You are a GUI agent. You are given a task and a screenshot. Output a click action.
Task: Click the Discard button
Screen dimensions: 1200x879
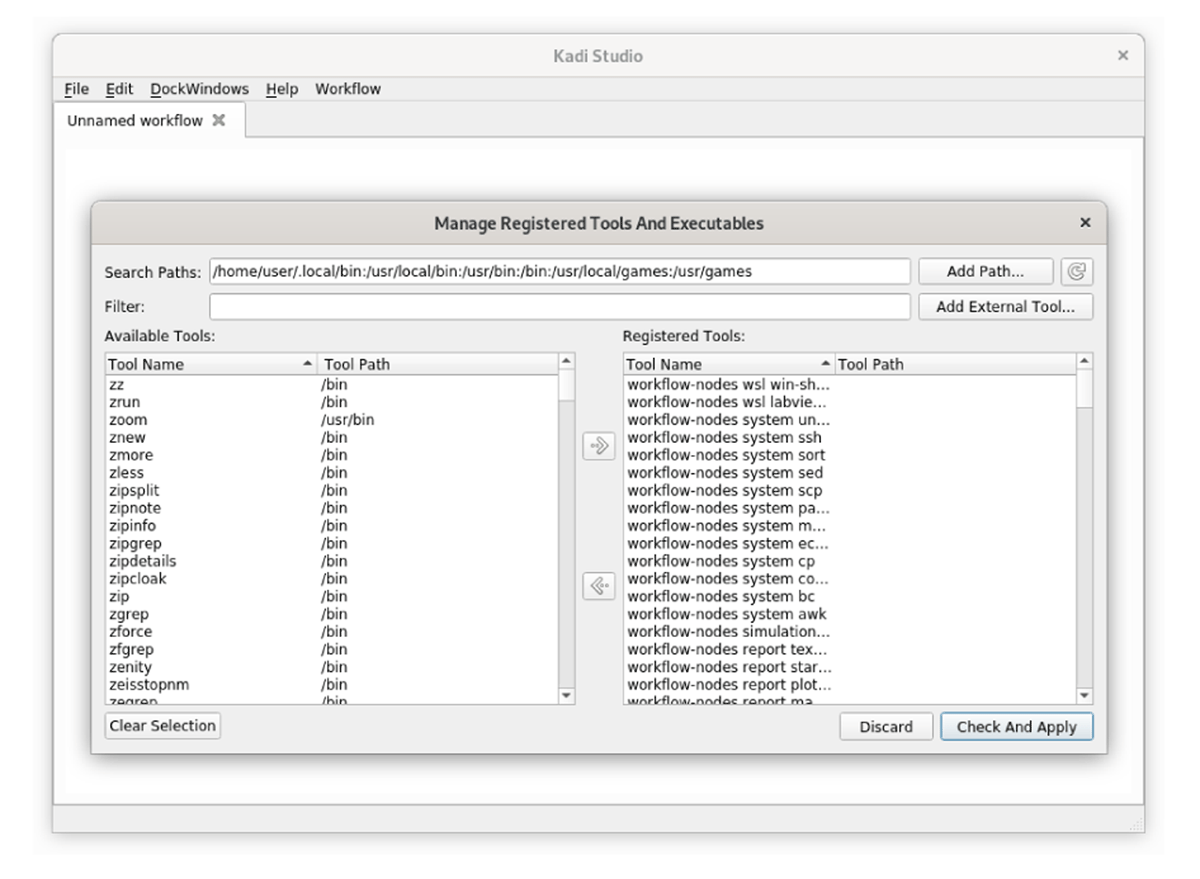tap(885, 727)
